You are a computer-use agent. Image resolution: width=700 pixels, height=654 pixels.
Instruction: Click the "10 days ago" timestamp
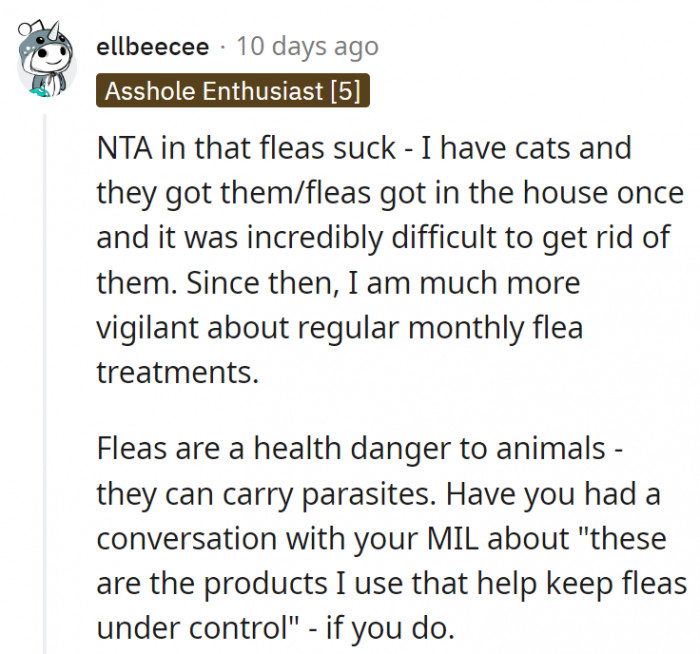coord(307,46)
